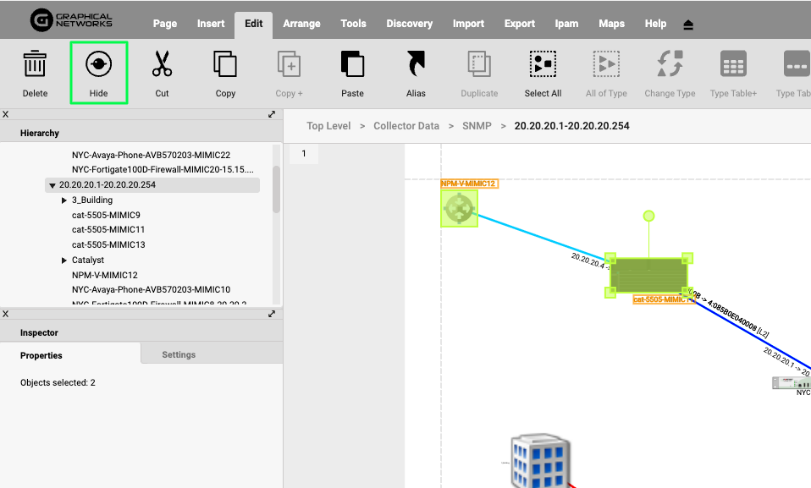The width and height of the screenshot is (811, 488).
Task: Switch to the Discovery tab
Action: point(409,23)
